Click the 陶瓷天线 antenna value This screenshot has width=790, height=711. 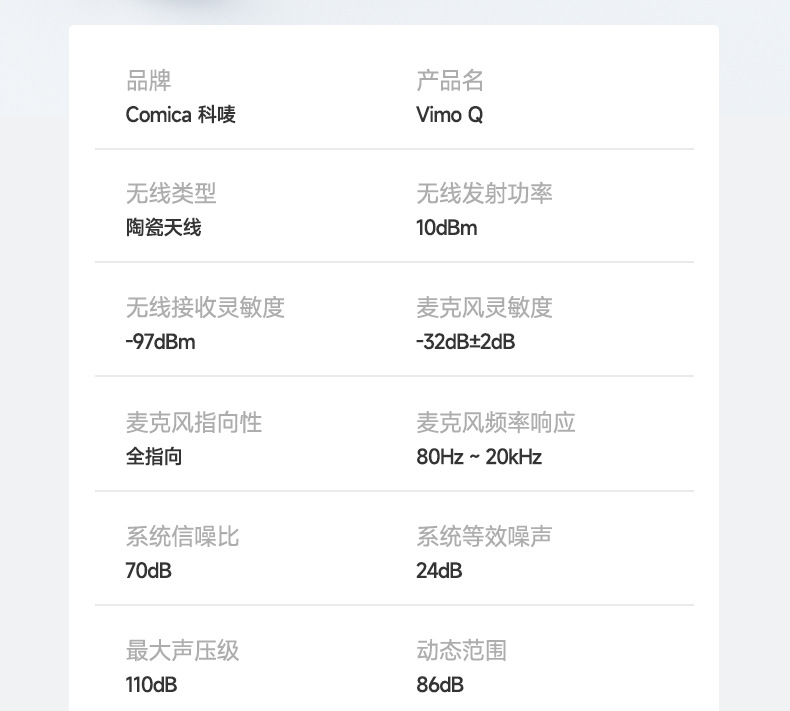click(163, 228)
